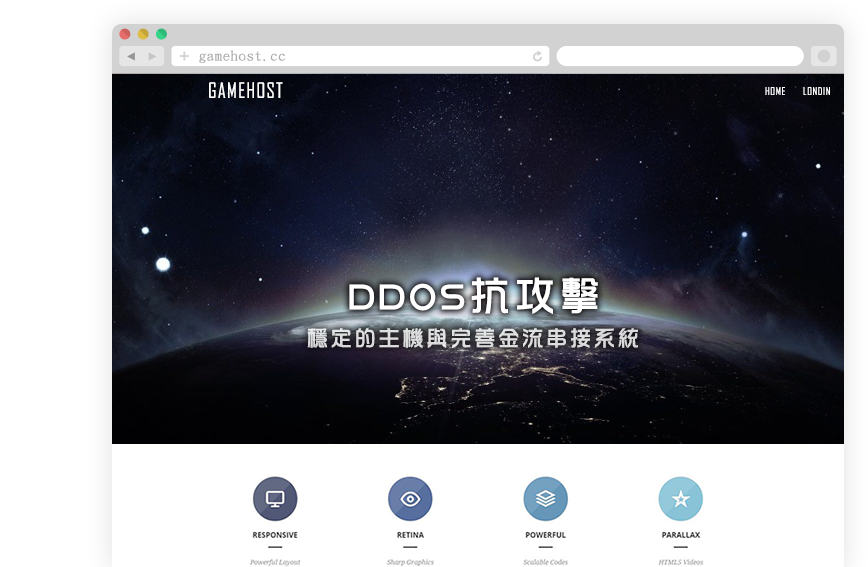868x567 pixels.
Task: Select the RESPONSIVE feature label
Action: (275, 535)
